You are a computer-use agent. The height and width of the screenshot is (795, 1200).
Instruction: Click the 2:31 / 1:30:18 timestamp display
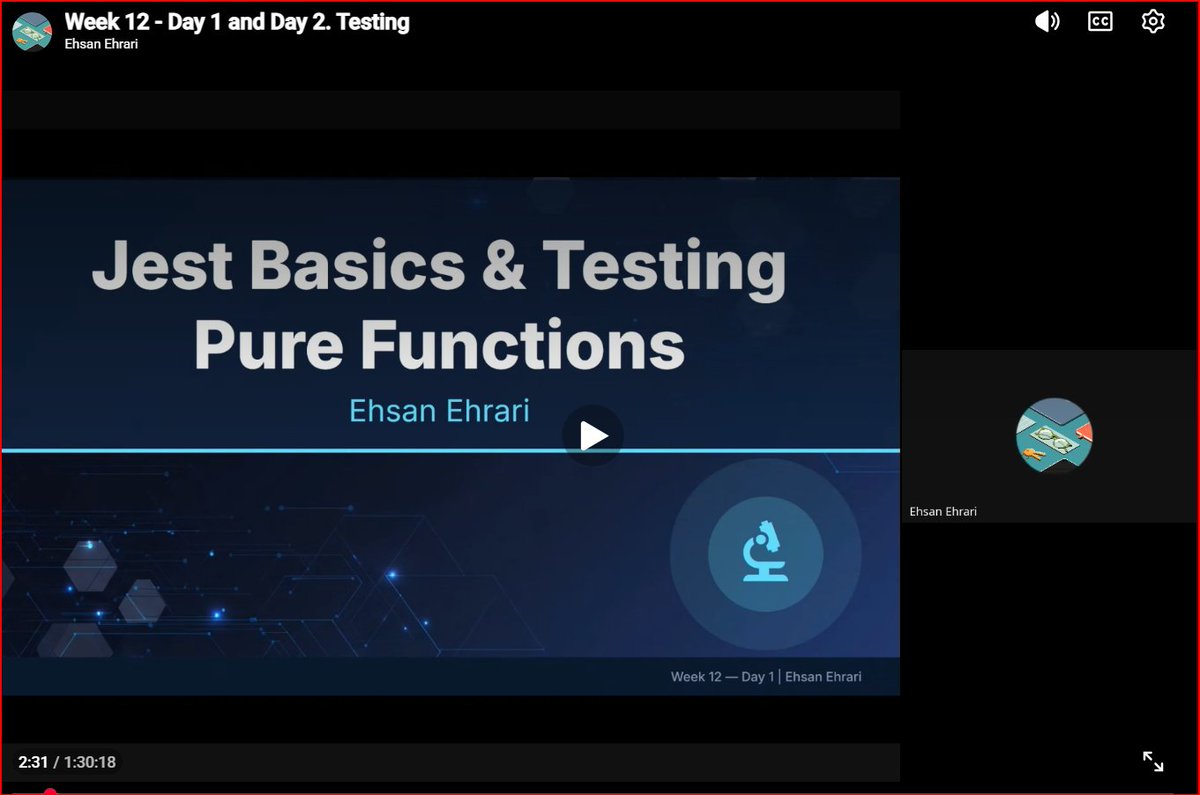[67, 762]
